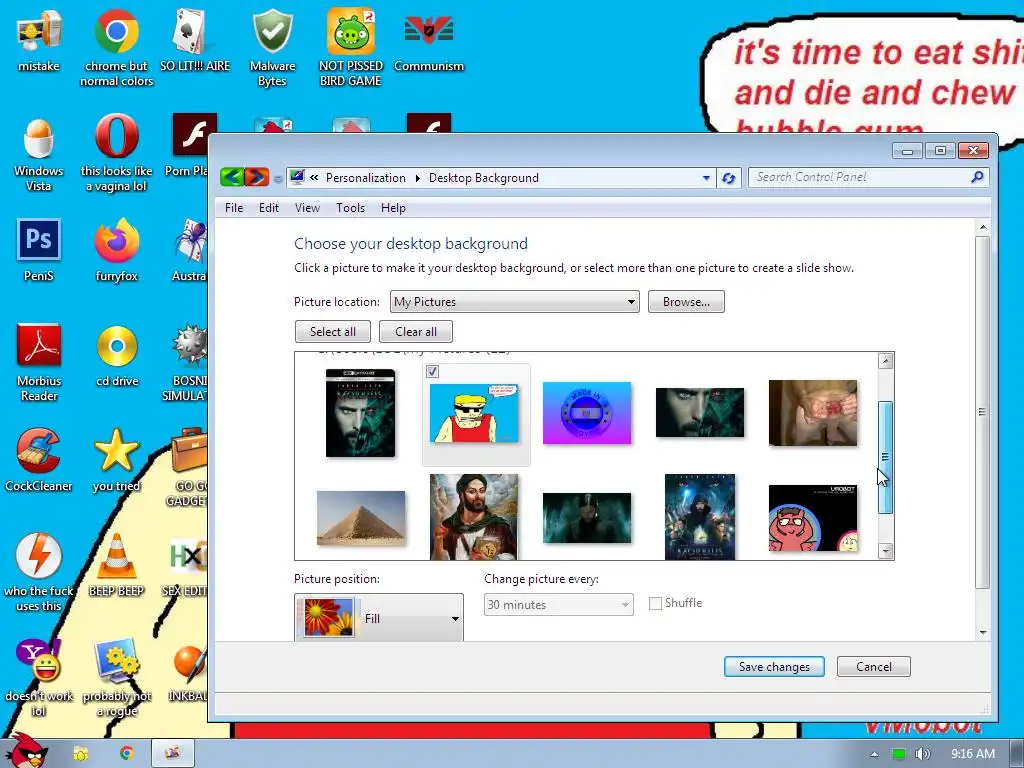Open the 'mistake' desktop icon
The height and width of the screenshot is (768, 1024).
coord(39,40)
